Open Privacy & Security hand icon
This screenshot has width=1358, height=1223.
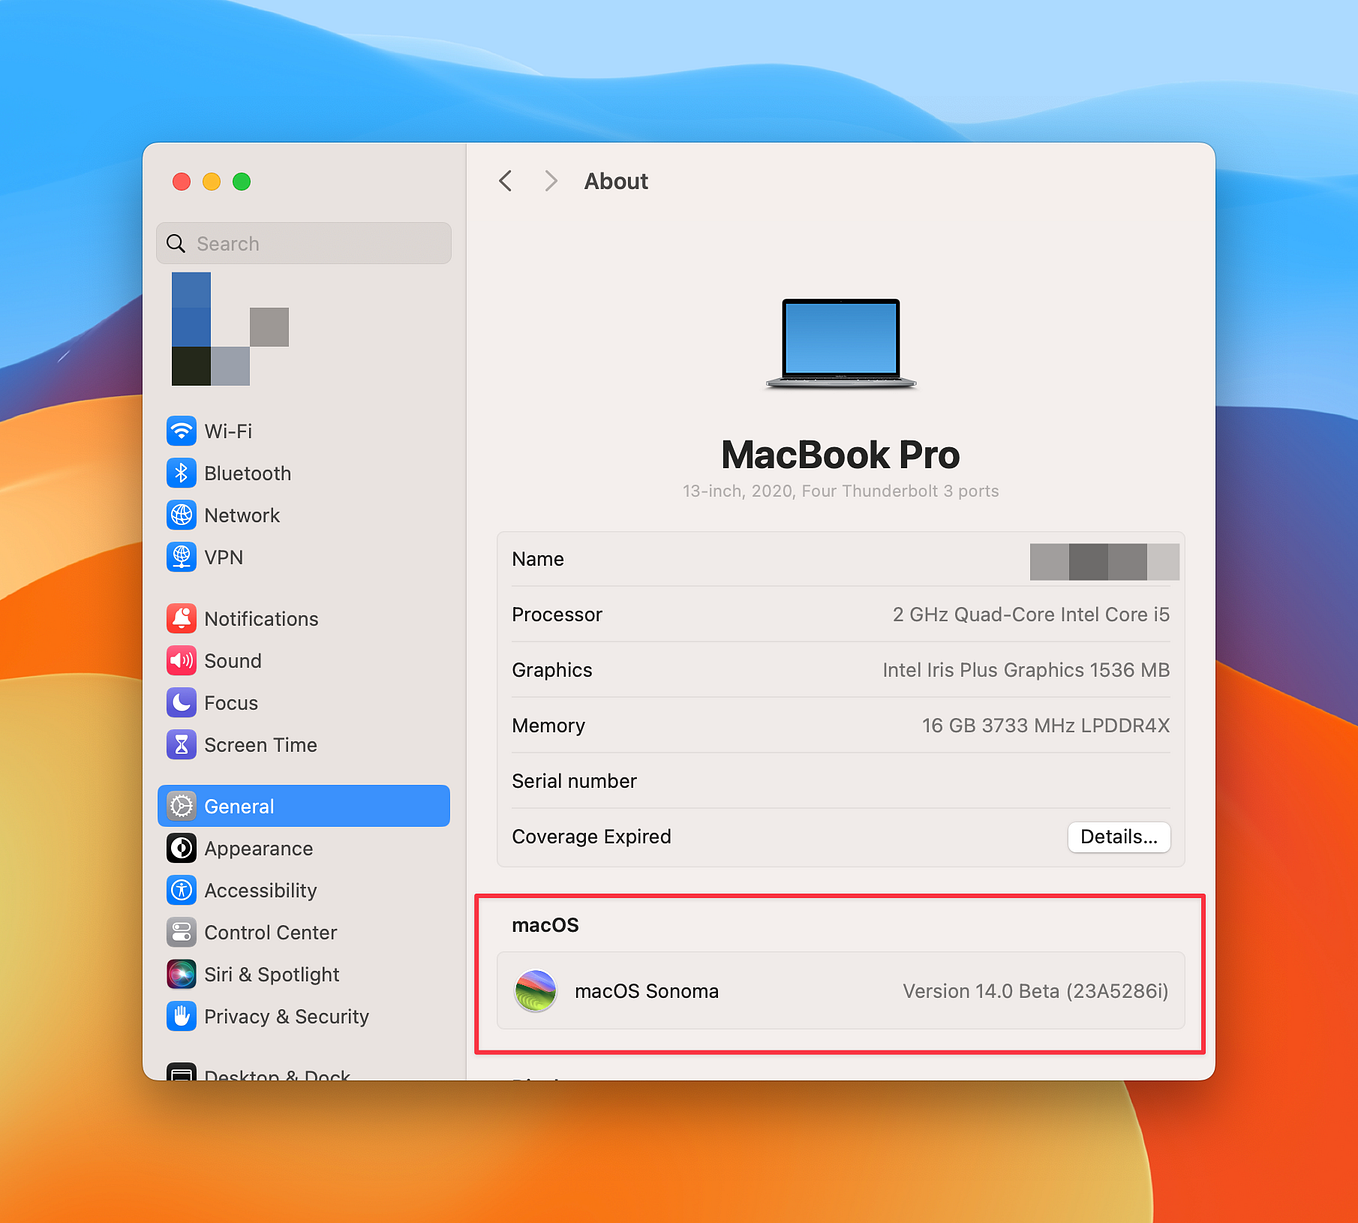point(181,1016)
